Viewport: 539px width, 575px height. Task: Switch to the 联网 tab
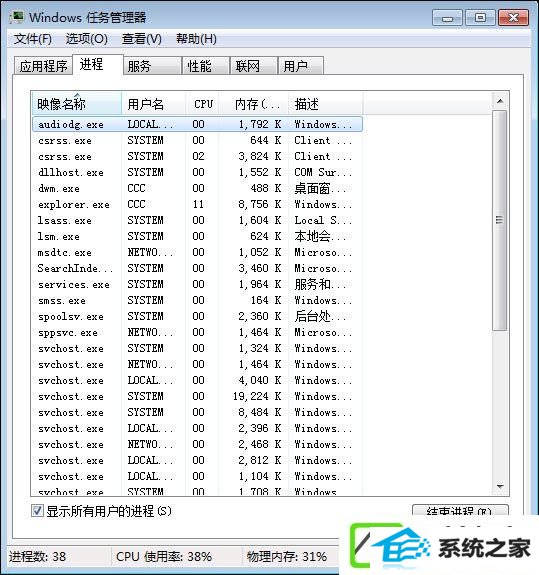pos(253,66)
